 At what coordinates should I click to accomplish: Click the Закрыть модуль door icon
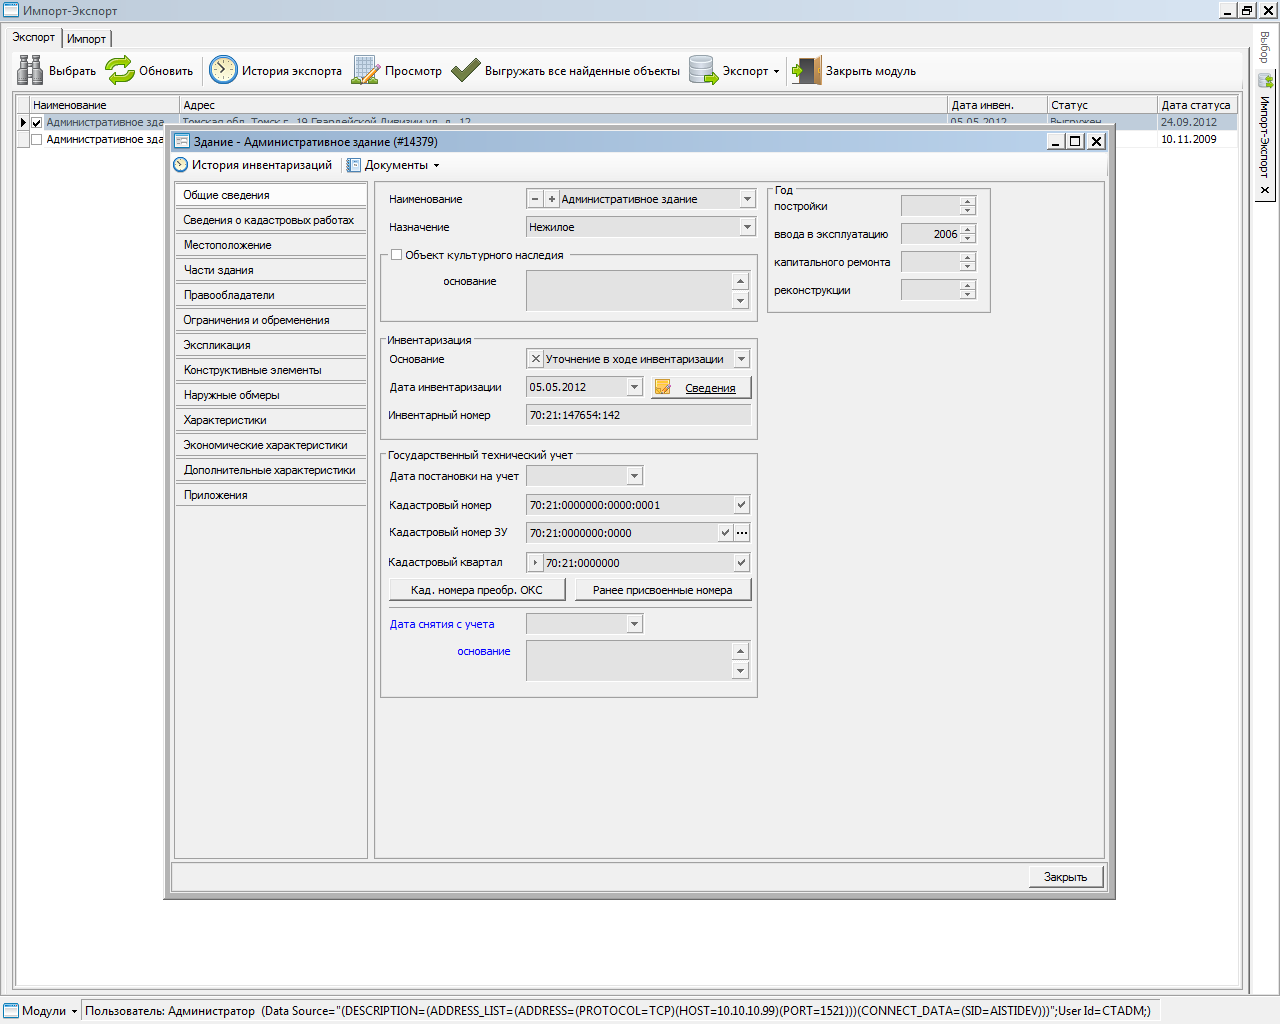pos(806,71)
